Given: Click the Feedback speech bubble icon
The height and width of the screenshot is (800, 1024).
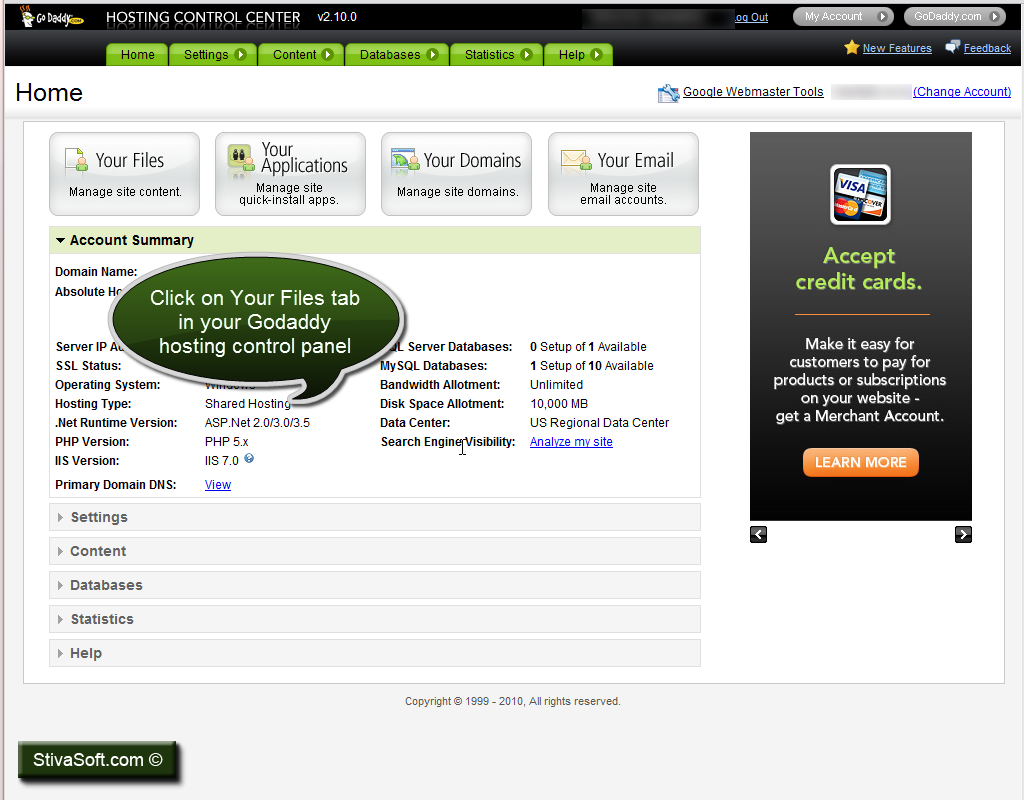Looking at the screenshot, I should (x=953, y=47).
